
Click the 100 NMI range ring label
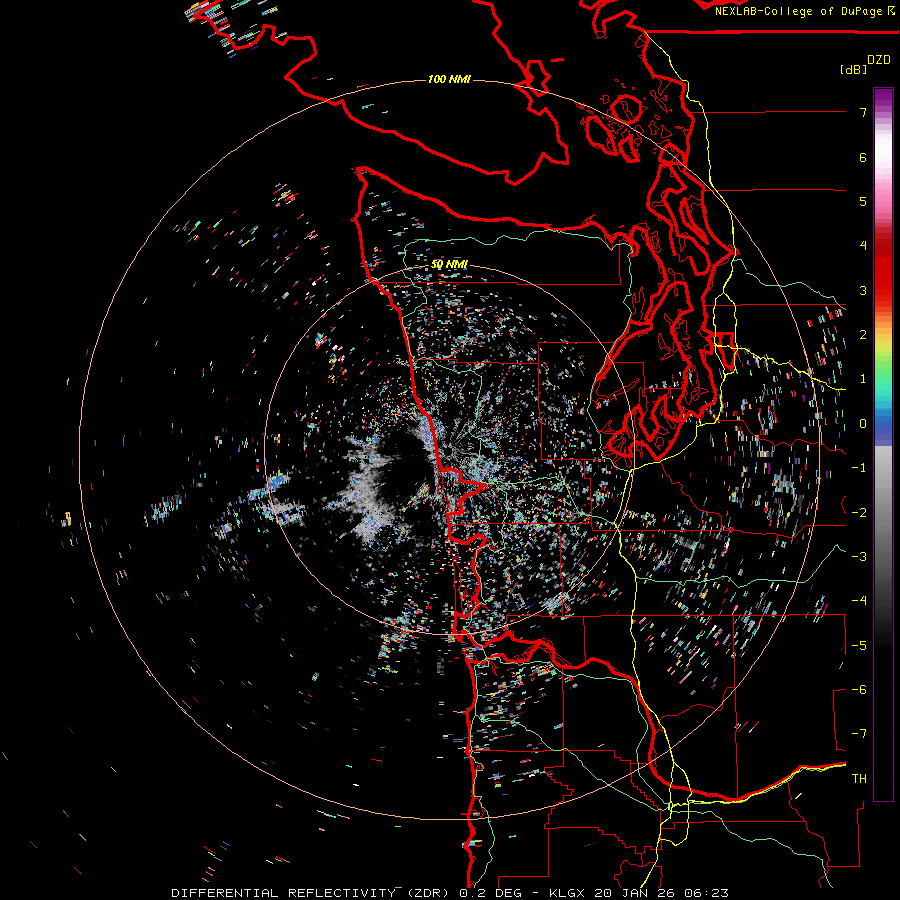[x=449, y=79]
